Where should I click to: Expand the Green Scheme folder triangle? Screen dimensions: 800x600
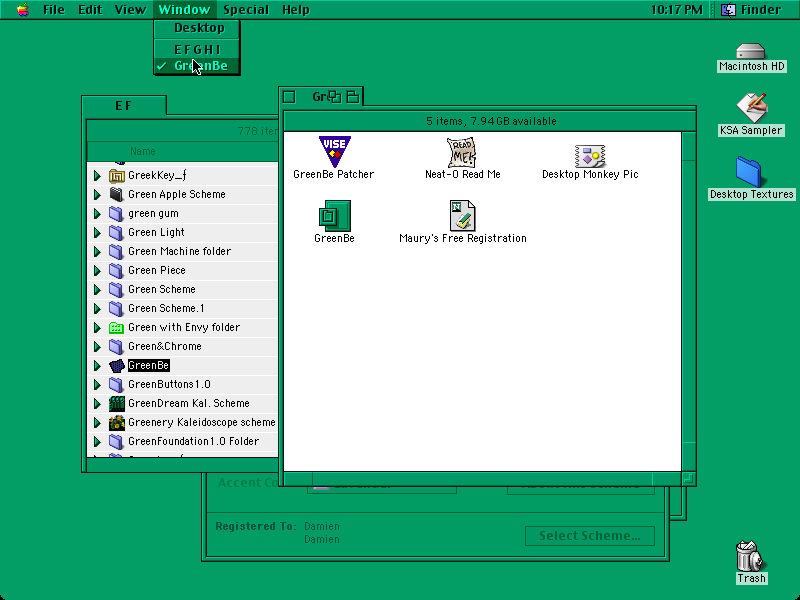(x=97, y=289)
